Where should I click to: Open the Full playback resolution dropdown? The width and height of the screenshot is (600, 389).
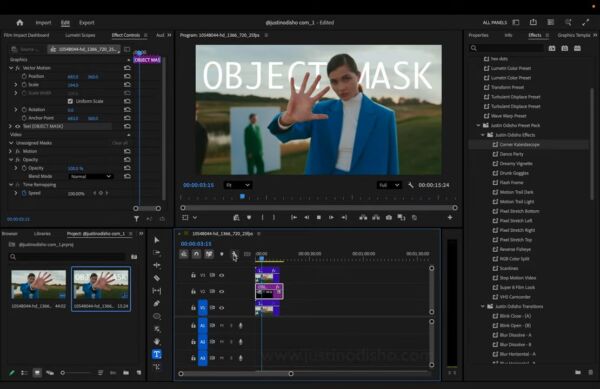pyautogui.click(x=389, y=185)
